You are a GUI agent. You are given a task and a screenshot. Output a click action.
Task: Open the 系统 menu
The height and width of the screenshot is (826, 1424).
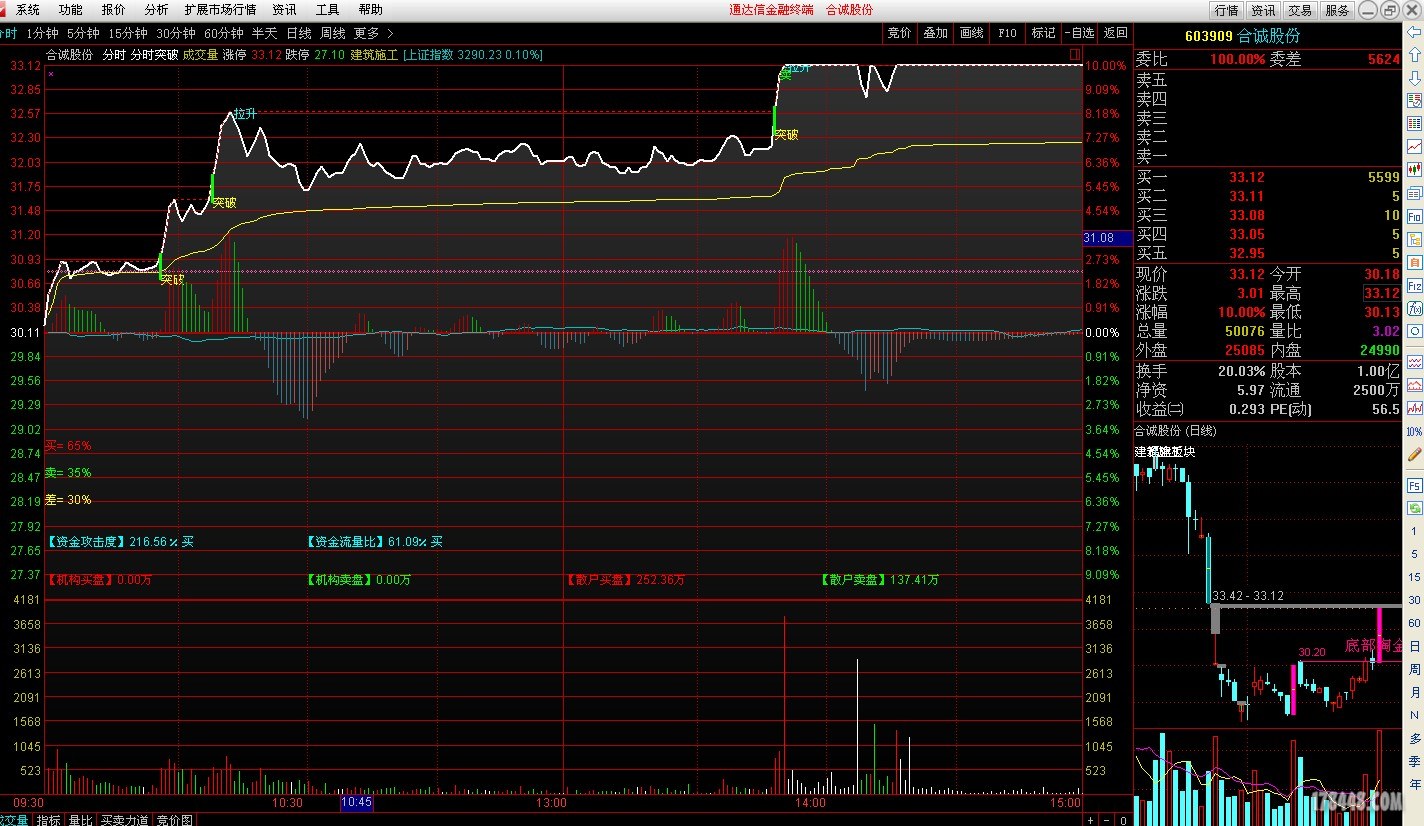coord(28,9)
